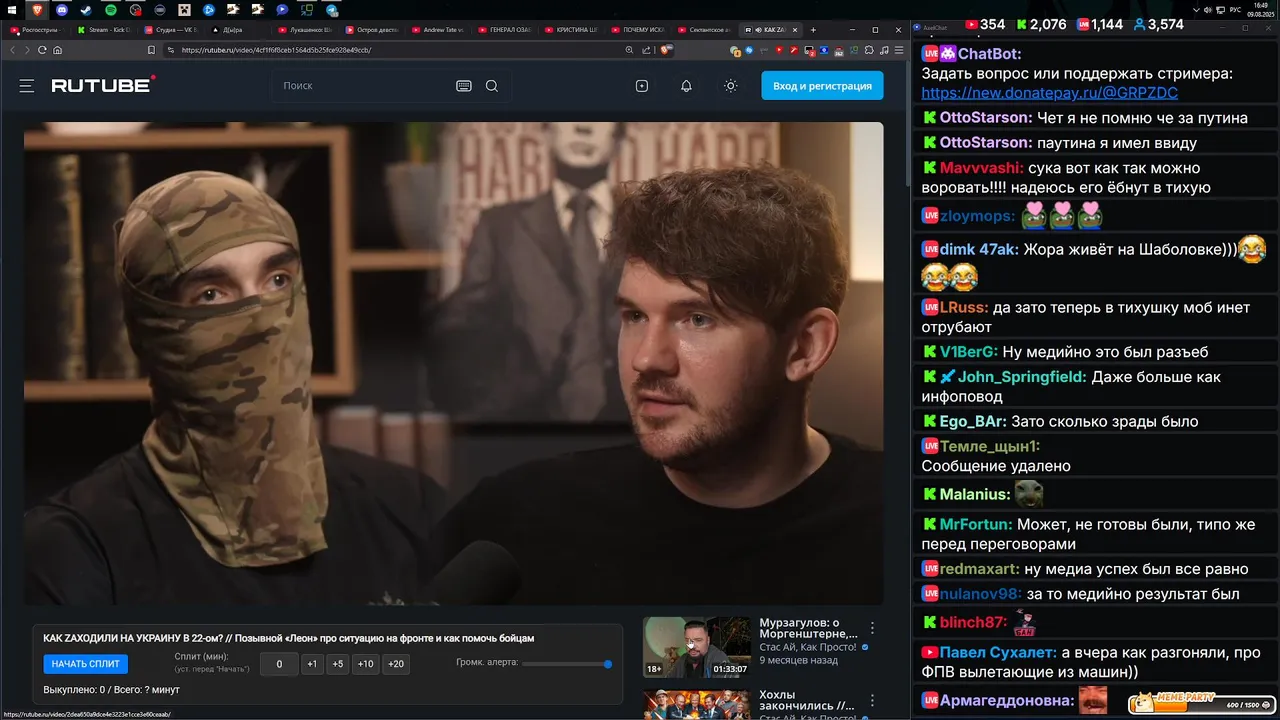1280x720 pixels.
Task: Switch keyboard language РУС indicator
Action: click(1235, 9)
